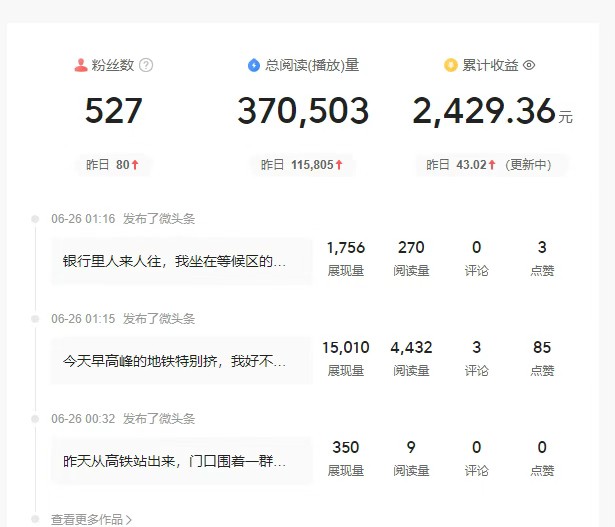The image size is (615, 527).
Task: Open the post starting with 今天早高峰的地铁
Action: click(x=181, y=361)
